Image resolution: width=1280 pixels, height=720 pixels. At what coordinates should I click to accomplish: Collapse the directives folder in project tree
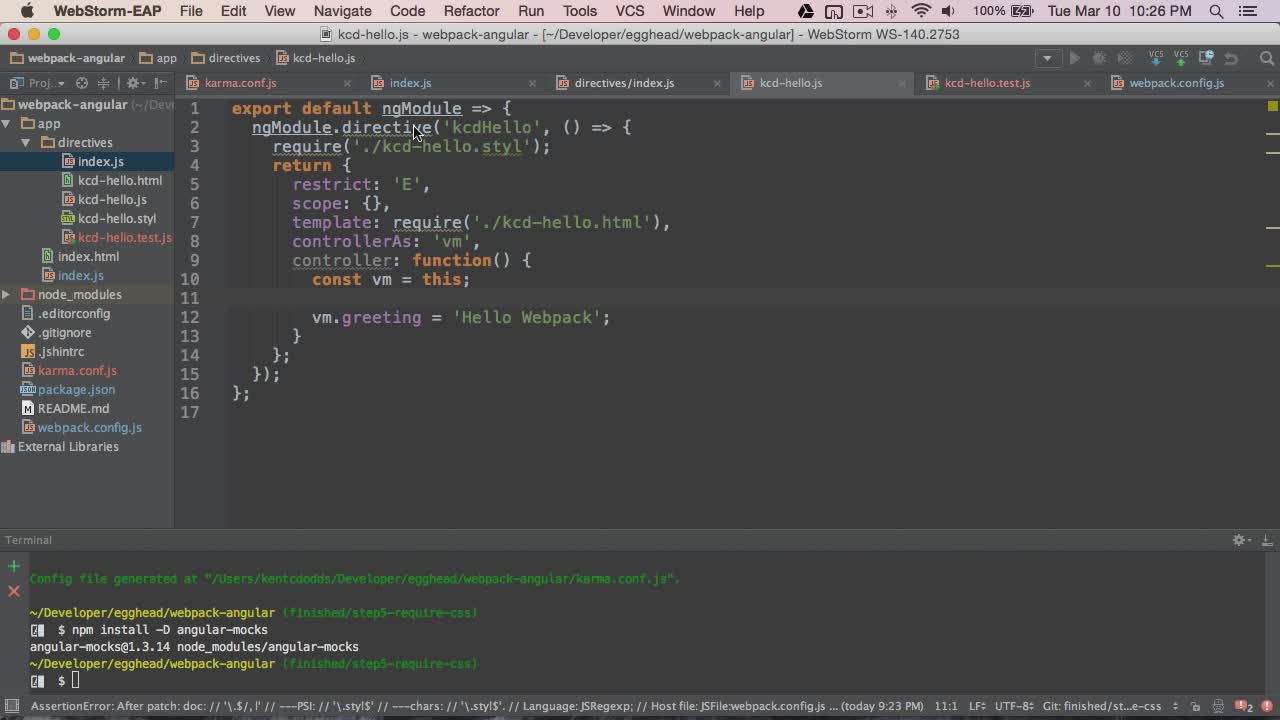[26, 142]
